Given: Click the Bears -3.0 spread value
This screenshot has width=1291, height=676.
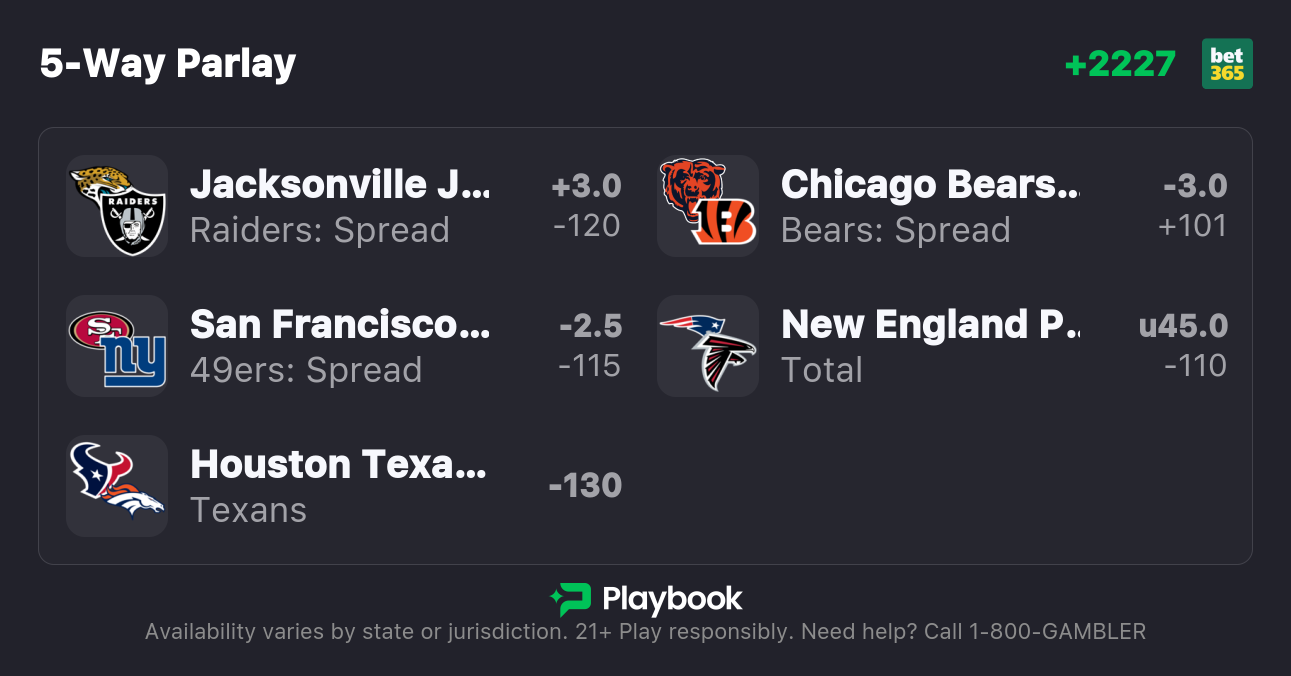Looking at the screenshot, I should pyautogui.click(x=1195, y=186).
